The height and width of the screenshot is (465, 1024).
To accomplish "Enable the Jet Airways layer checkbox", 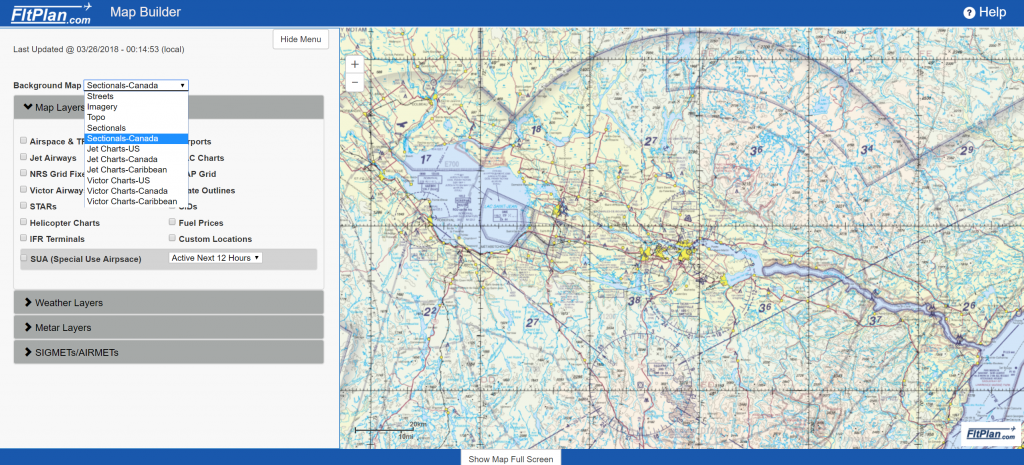I will click(23, 157).
